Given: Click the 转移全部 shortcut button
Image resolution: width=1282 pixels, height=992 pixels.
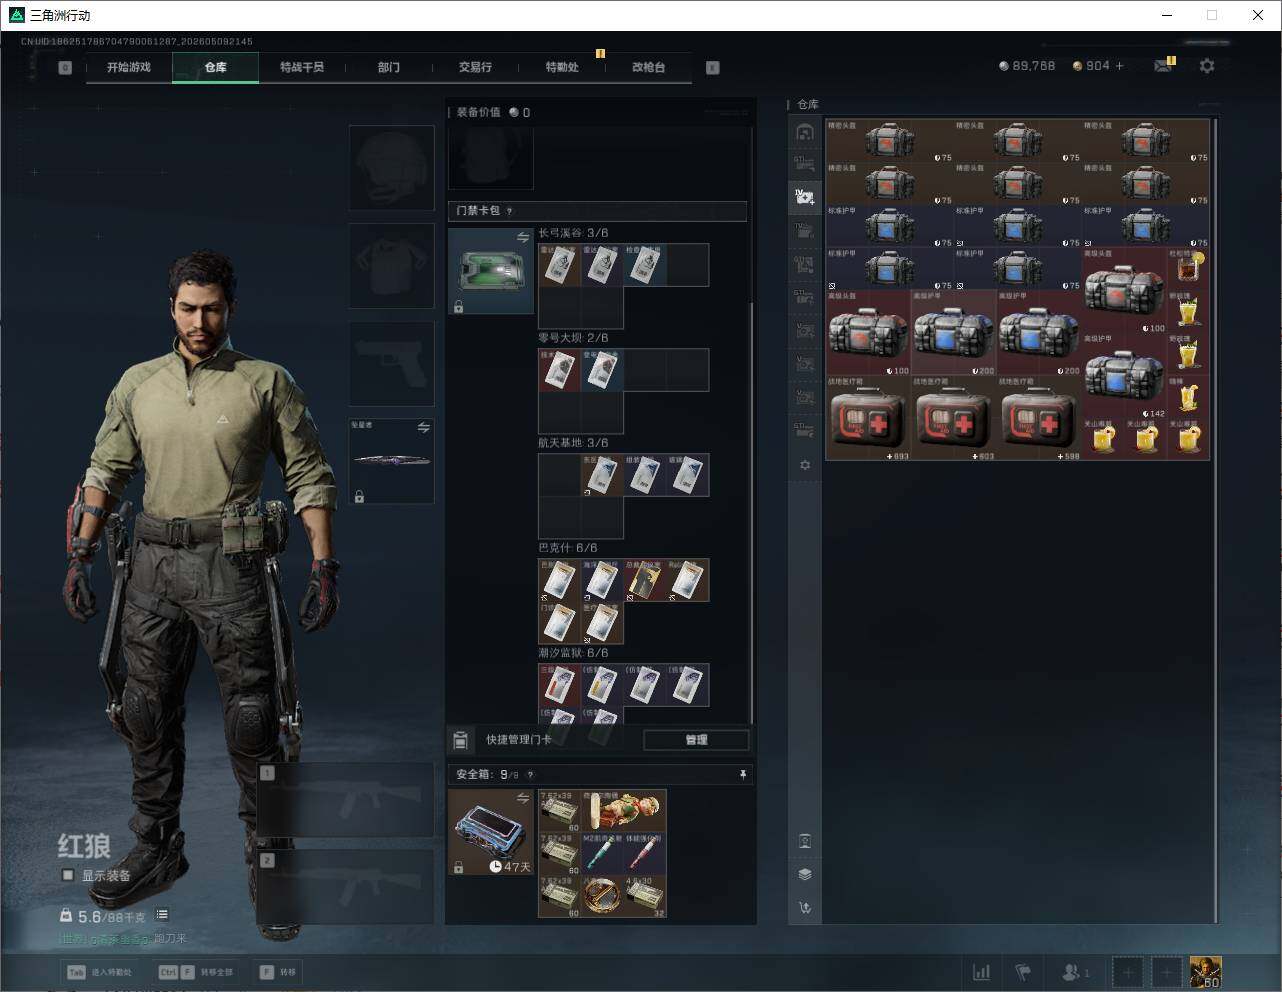Looking at the screenshot, I should coord(196,972).
